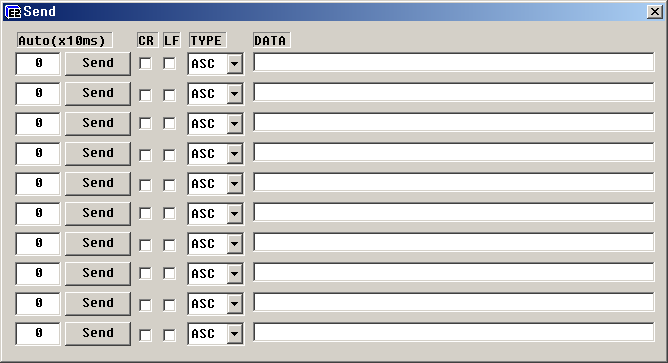This screenshot has height=363, width=668.
Task: Focus the DATA text field in row 1
Action: (454, 62)
